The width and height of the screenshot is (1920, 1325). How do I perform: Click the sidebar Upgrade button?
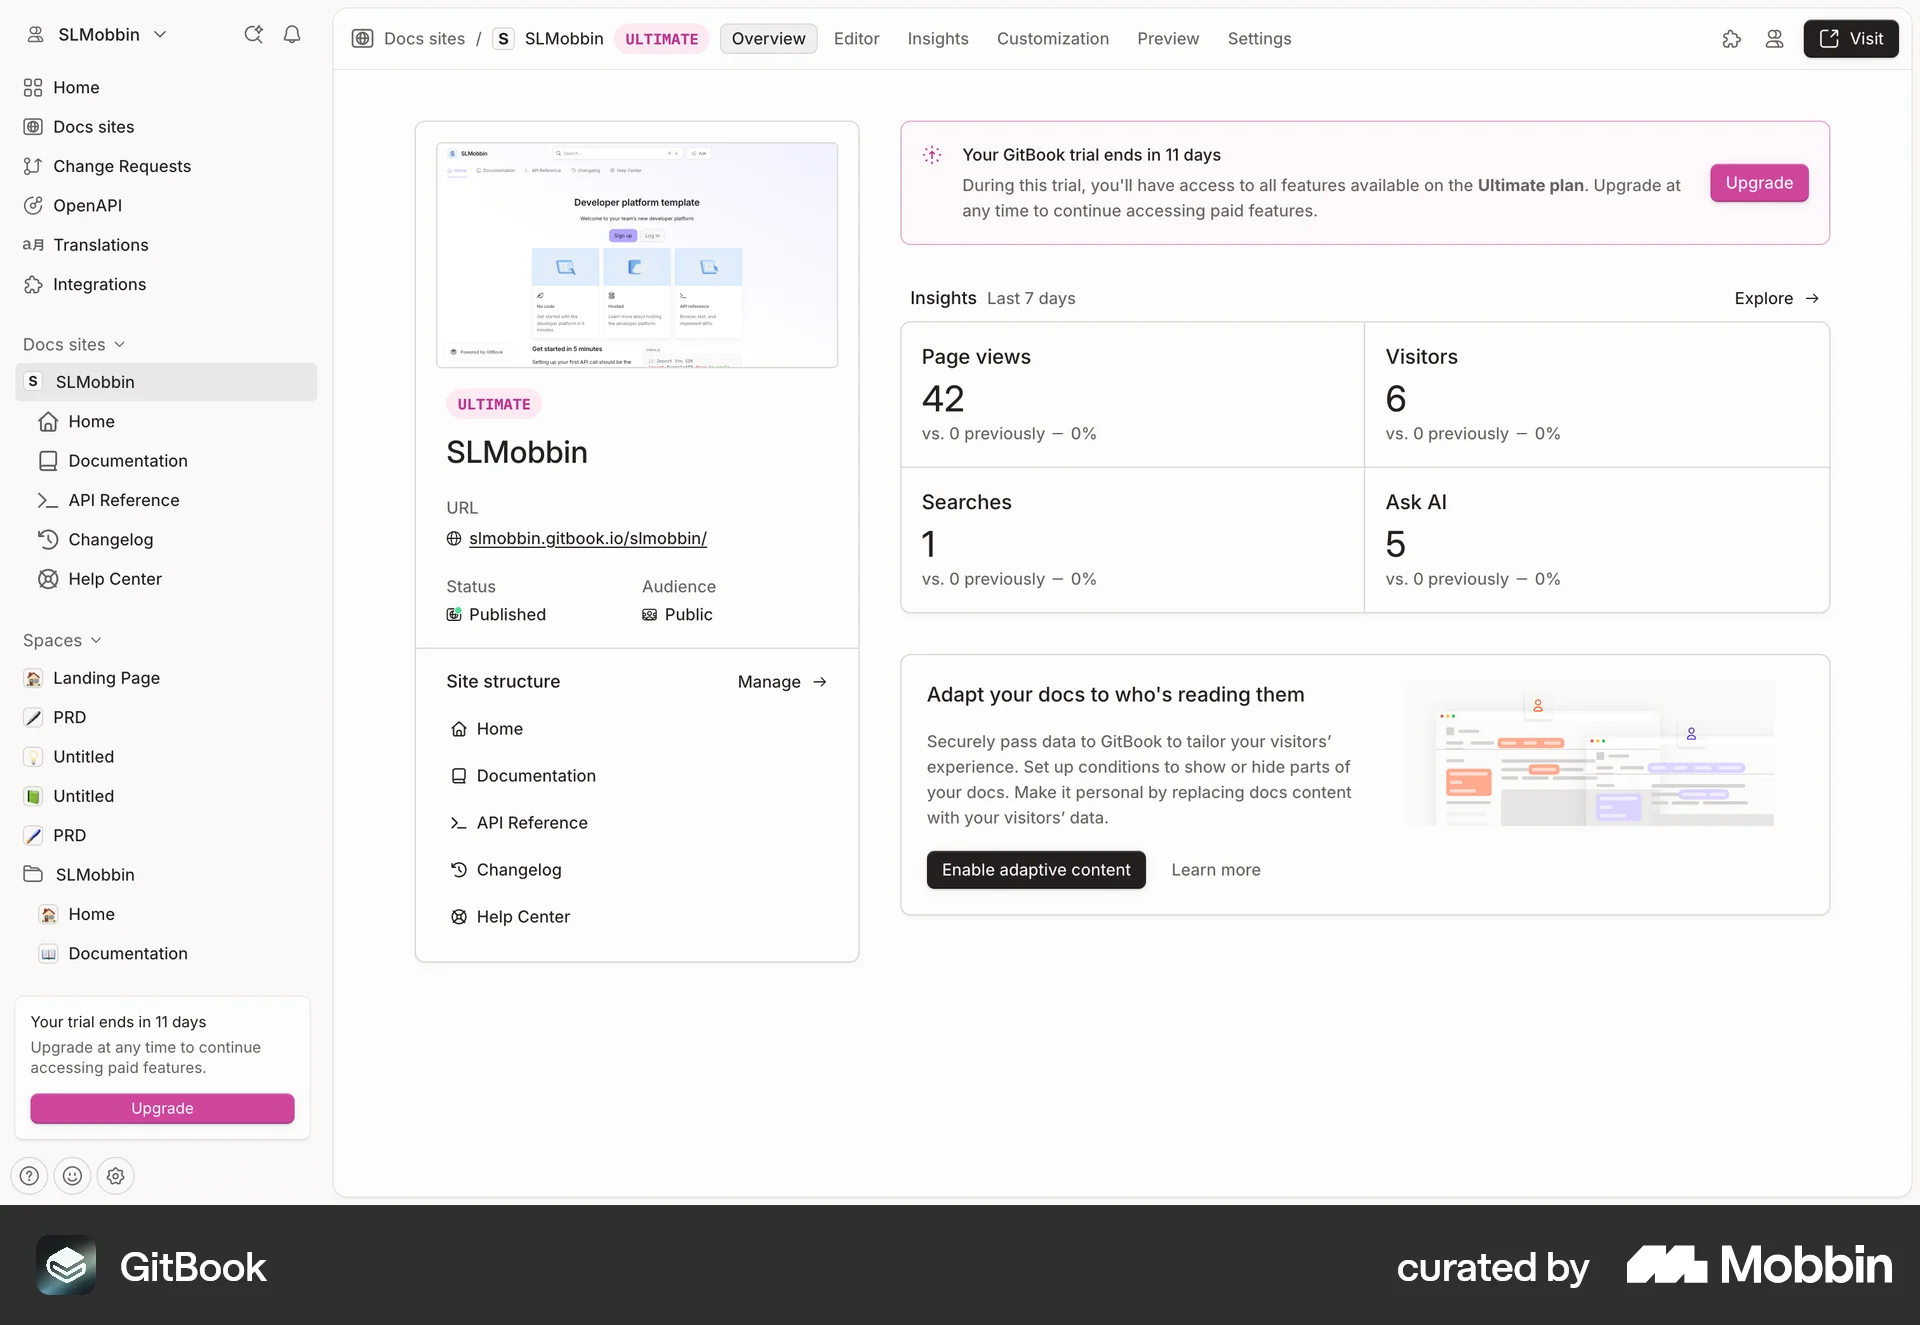(x=162, y=1108)
